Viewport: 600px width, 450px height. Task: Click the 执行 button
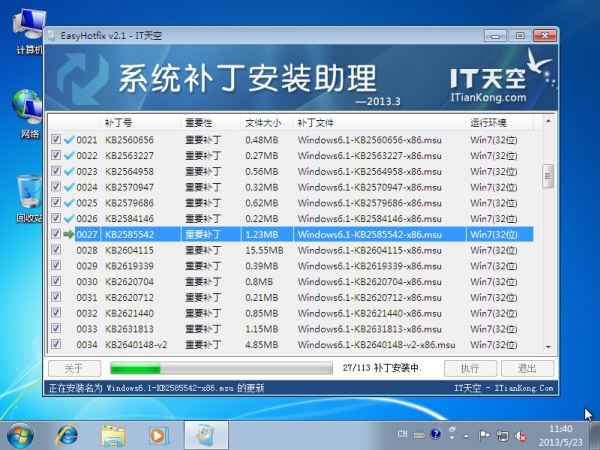(x=470, y=368)
